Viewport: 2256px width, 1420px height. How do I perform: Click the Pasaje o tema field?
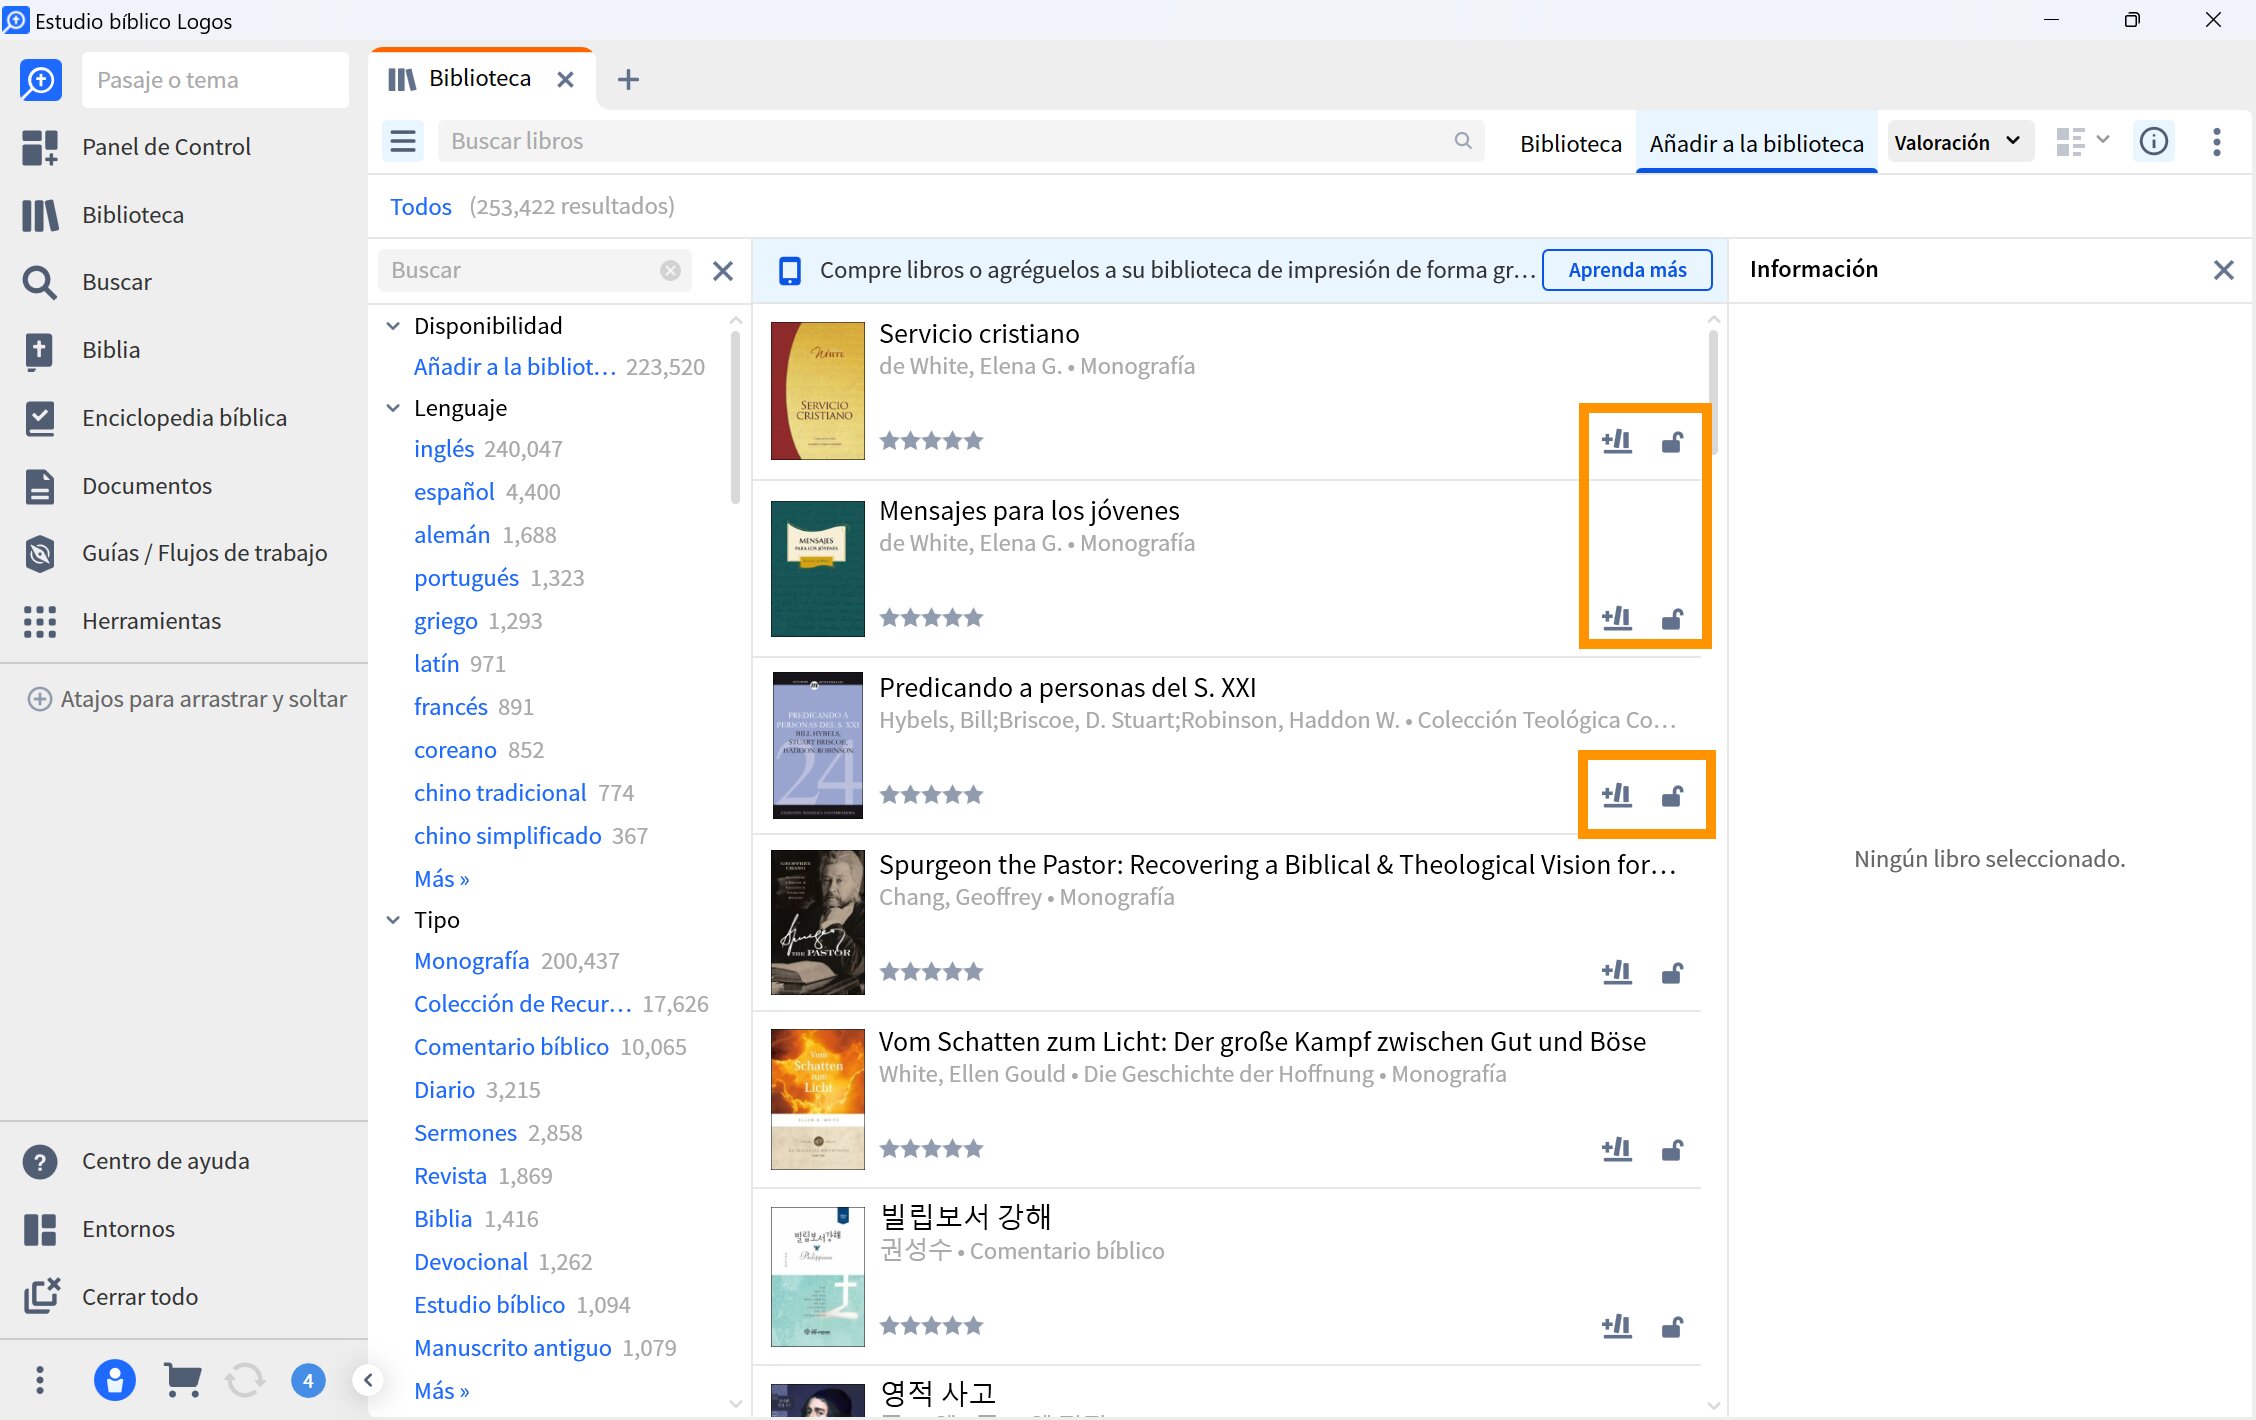click(216, 80)
